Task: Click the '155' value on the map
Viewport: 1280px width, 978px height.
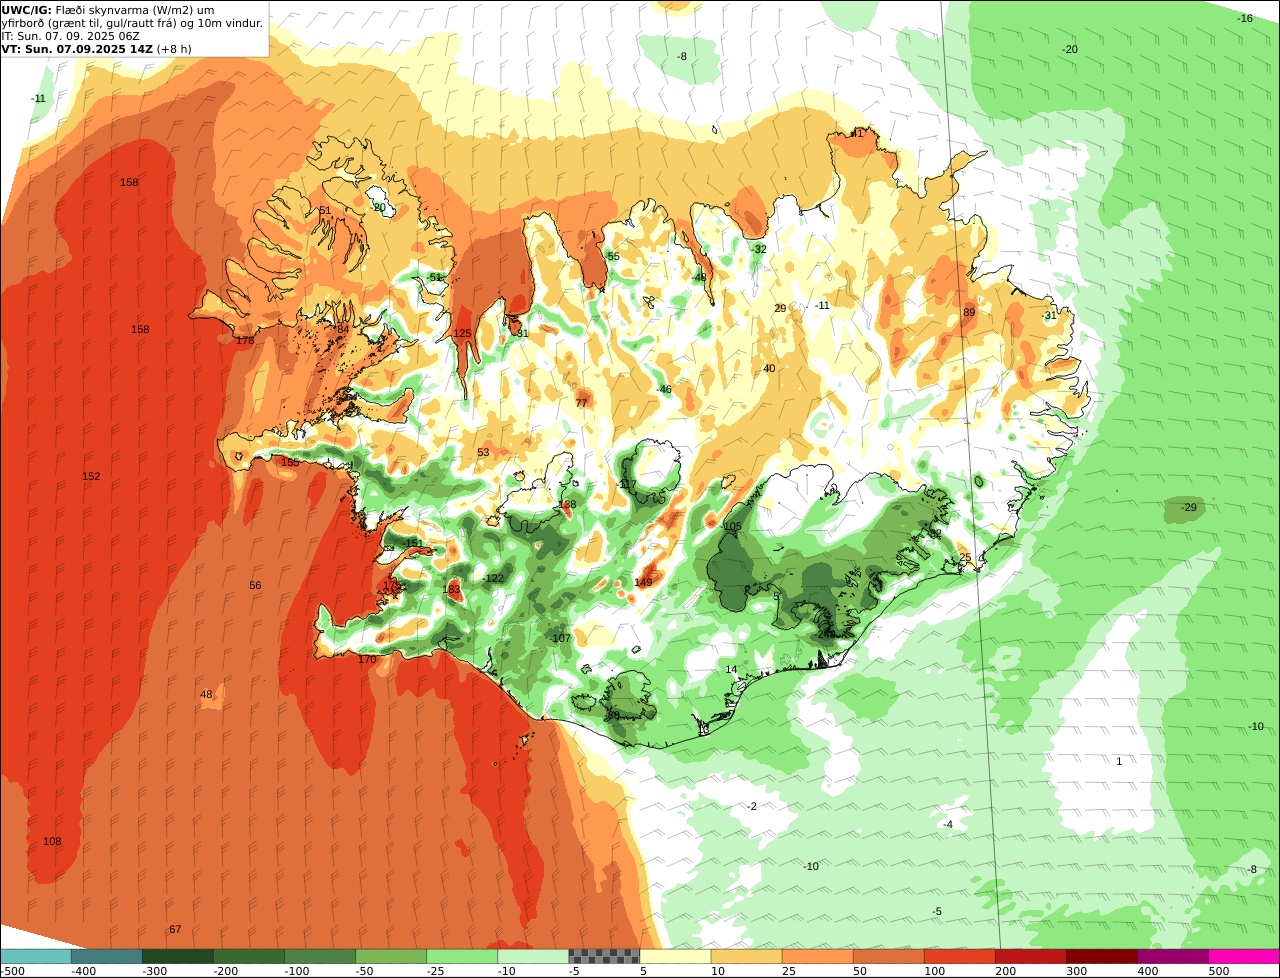Action: 290,462
